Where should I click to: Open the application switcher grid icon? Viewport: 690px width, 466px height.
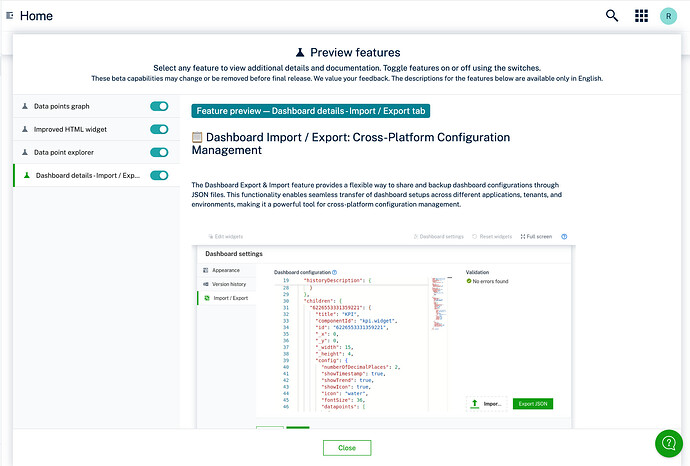click(641, 16)
